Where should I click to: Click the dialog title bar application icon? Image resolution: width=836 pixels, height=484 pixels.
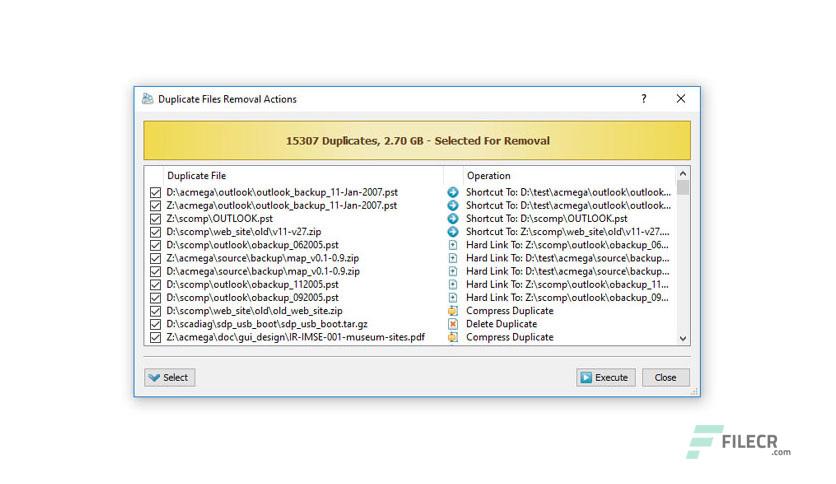point(148,99)
